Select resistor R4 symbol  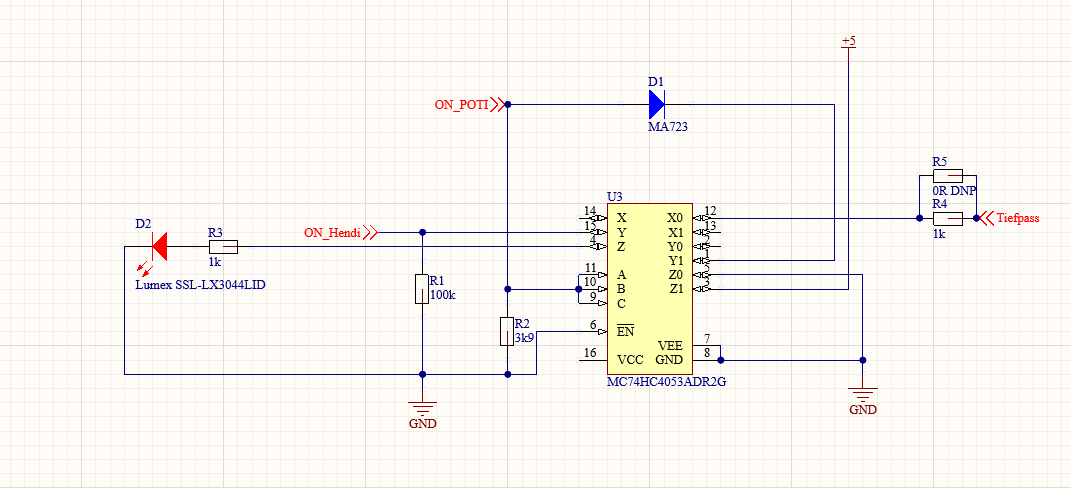pos(946,218)
